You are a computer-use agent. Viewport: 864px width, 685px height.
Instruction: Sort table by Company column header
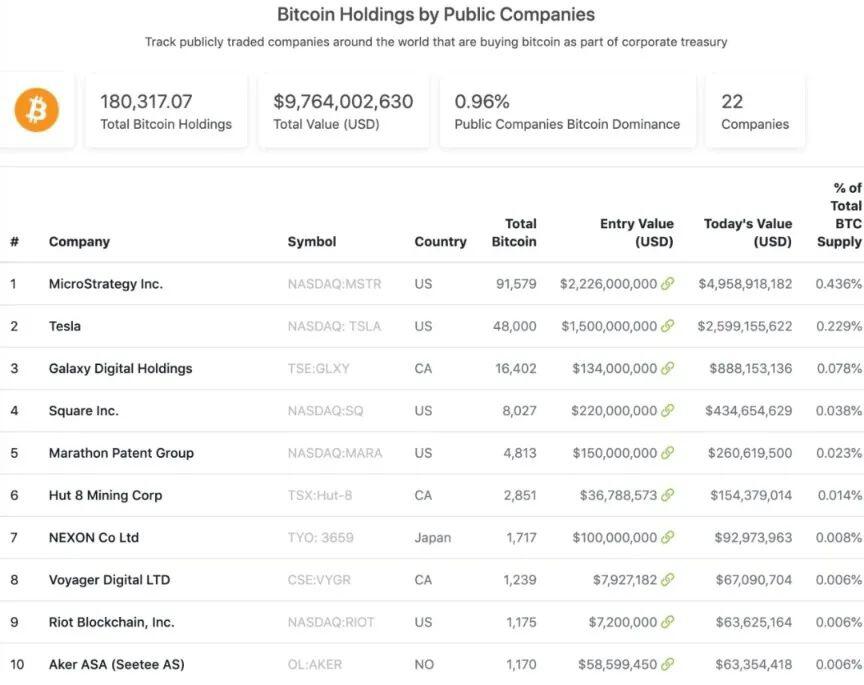point(79,242)
